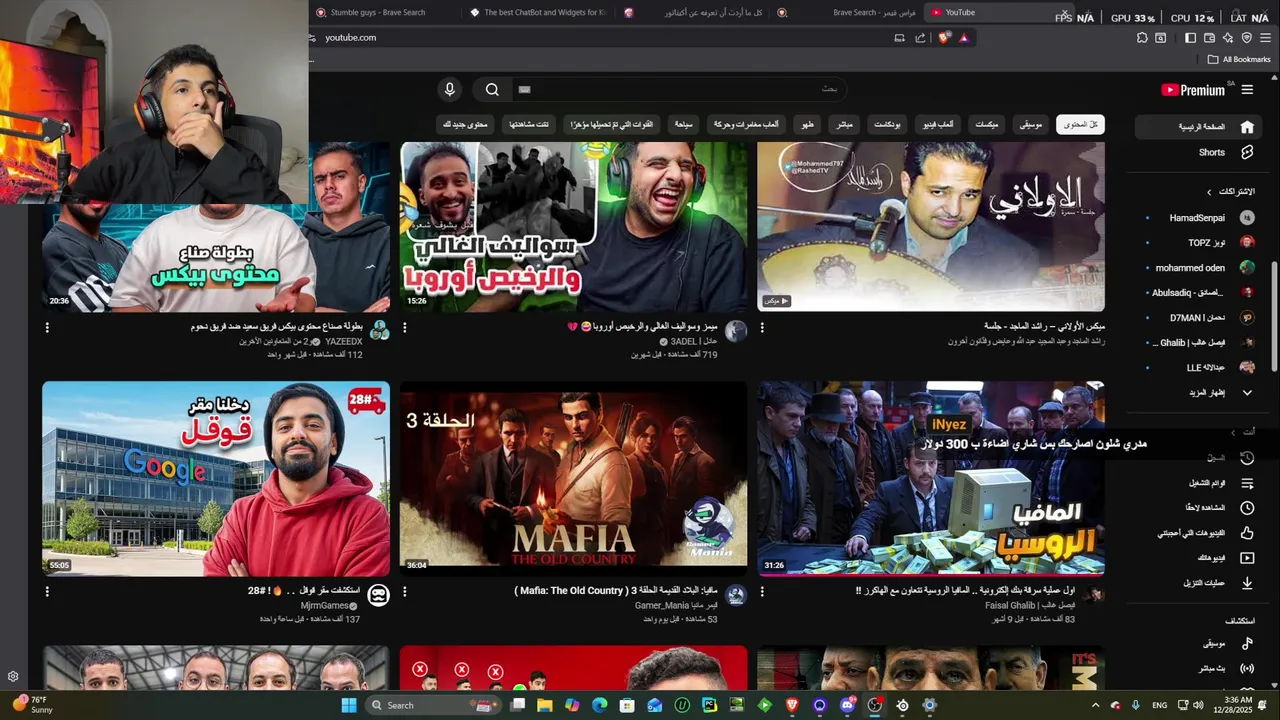Open options for Google HQ video
1280x720 pixels.
(x=47, y=591)
